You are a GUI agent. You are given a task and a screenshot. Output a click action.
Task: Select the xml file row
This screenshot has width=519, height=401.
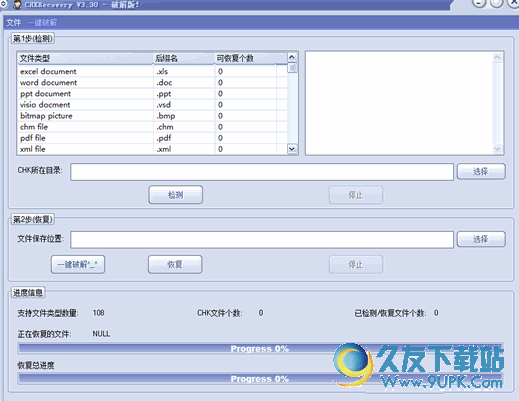tap(152, 149)
